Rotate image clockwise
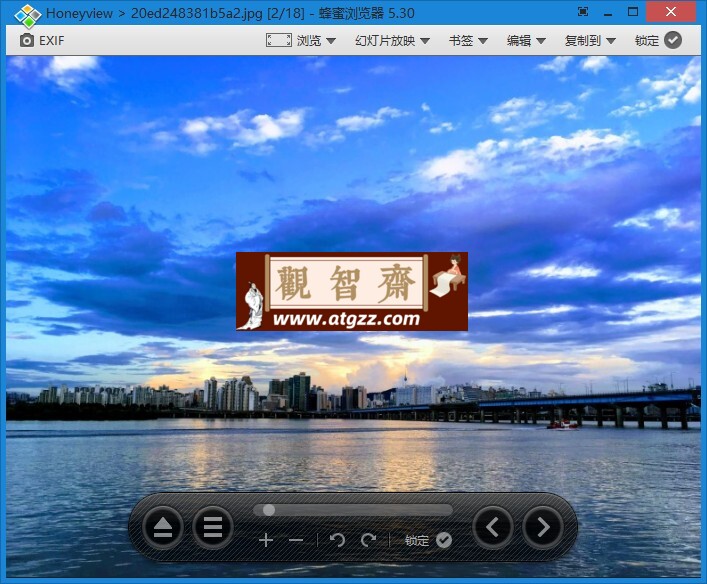This screenshot has height=584, width=707. [368, 540]
